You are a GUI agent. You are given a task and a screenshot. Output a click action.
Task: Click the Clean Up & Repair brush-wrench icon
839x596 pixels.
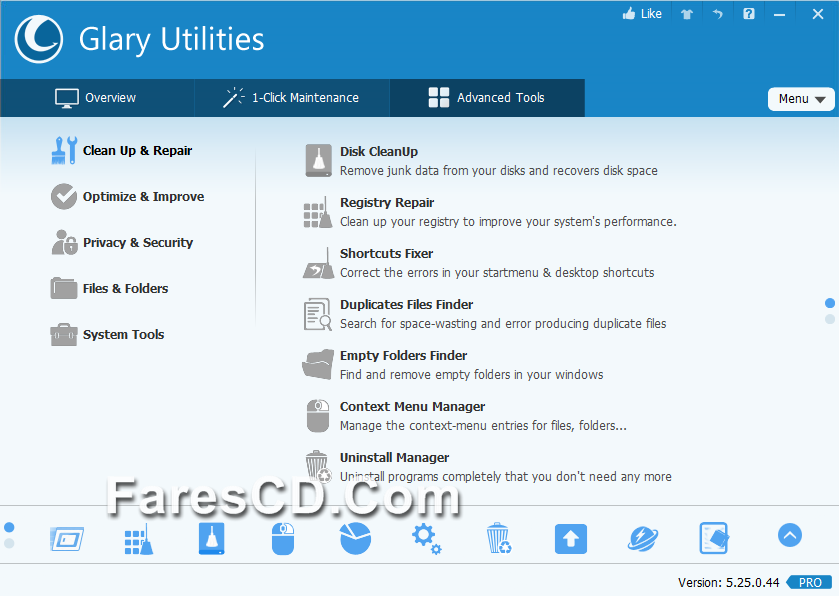click(x=64, y=150)
